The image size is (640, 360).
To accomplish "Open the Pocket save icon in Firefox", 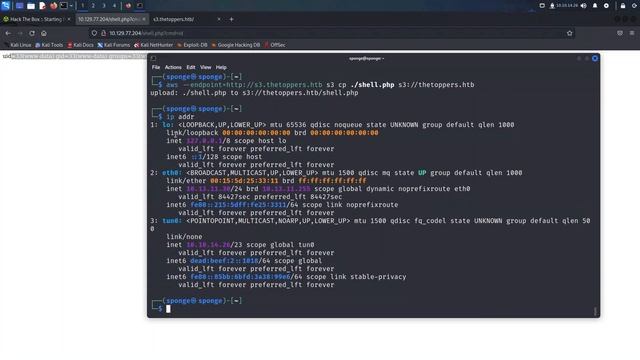I will pyautogui.click(x=620, y=33).
